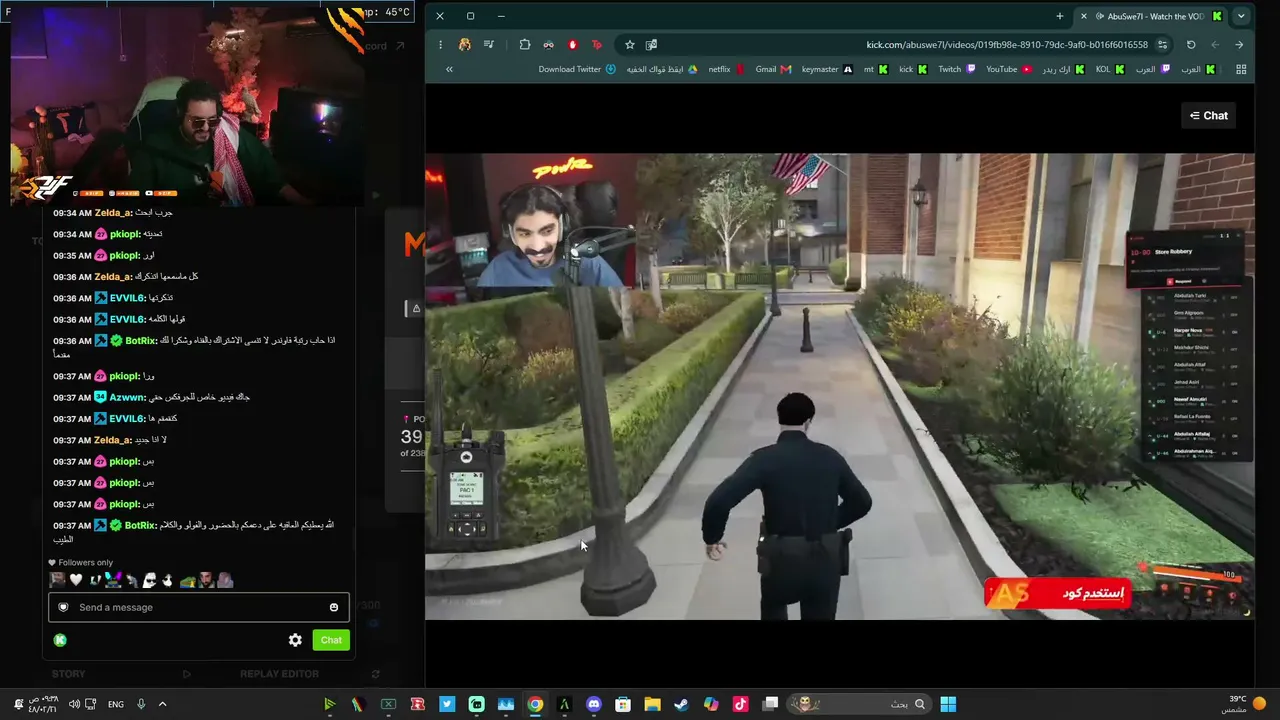
Task: Open the Gmail bookmark
Action: click(x=773, y=69)
